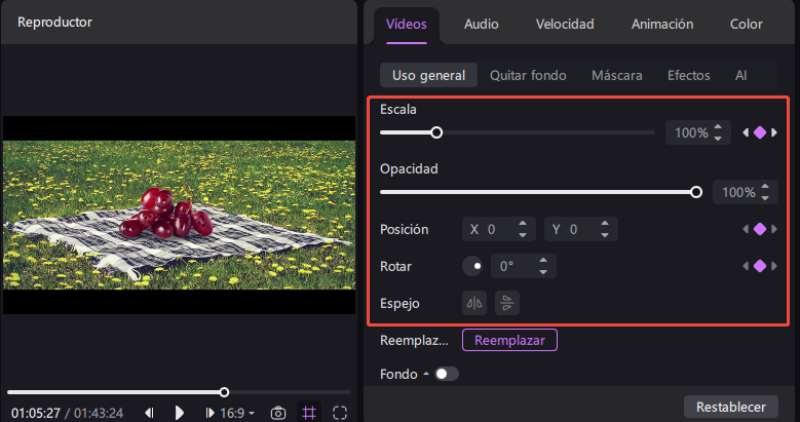Viewport: 800px width, 422px height.
Task: Take a snapshot with the camera icon
Action: 279,412
